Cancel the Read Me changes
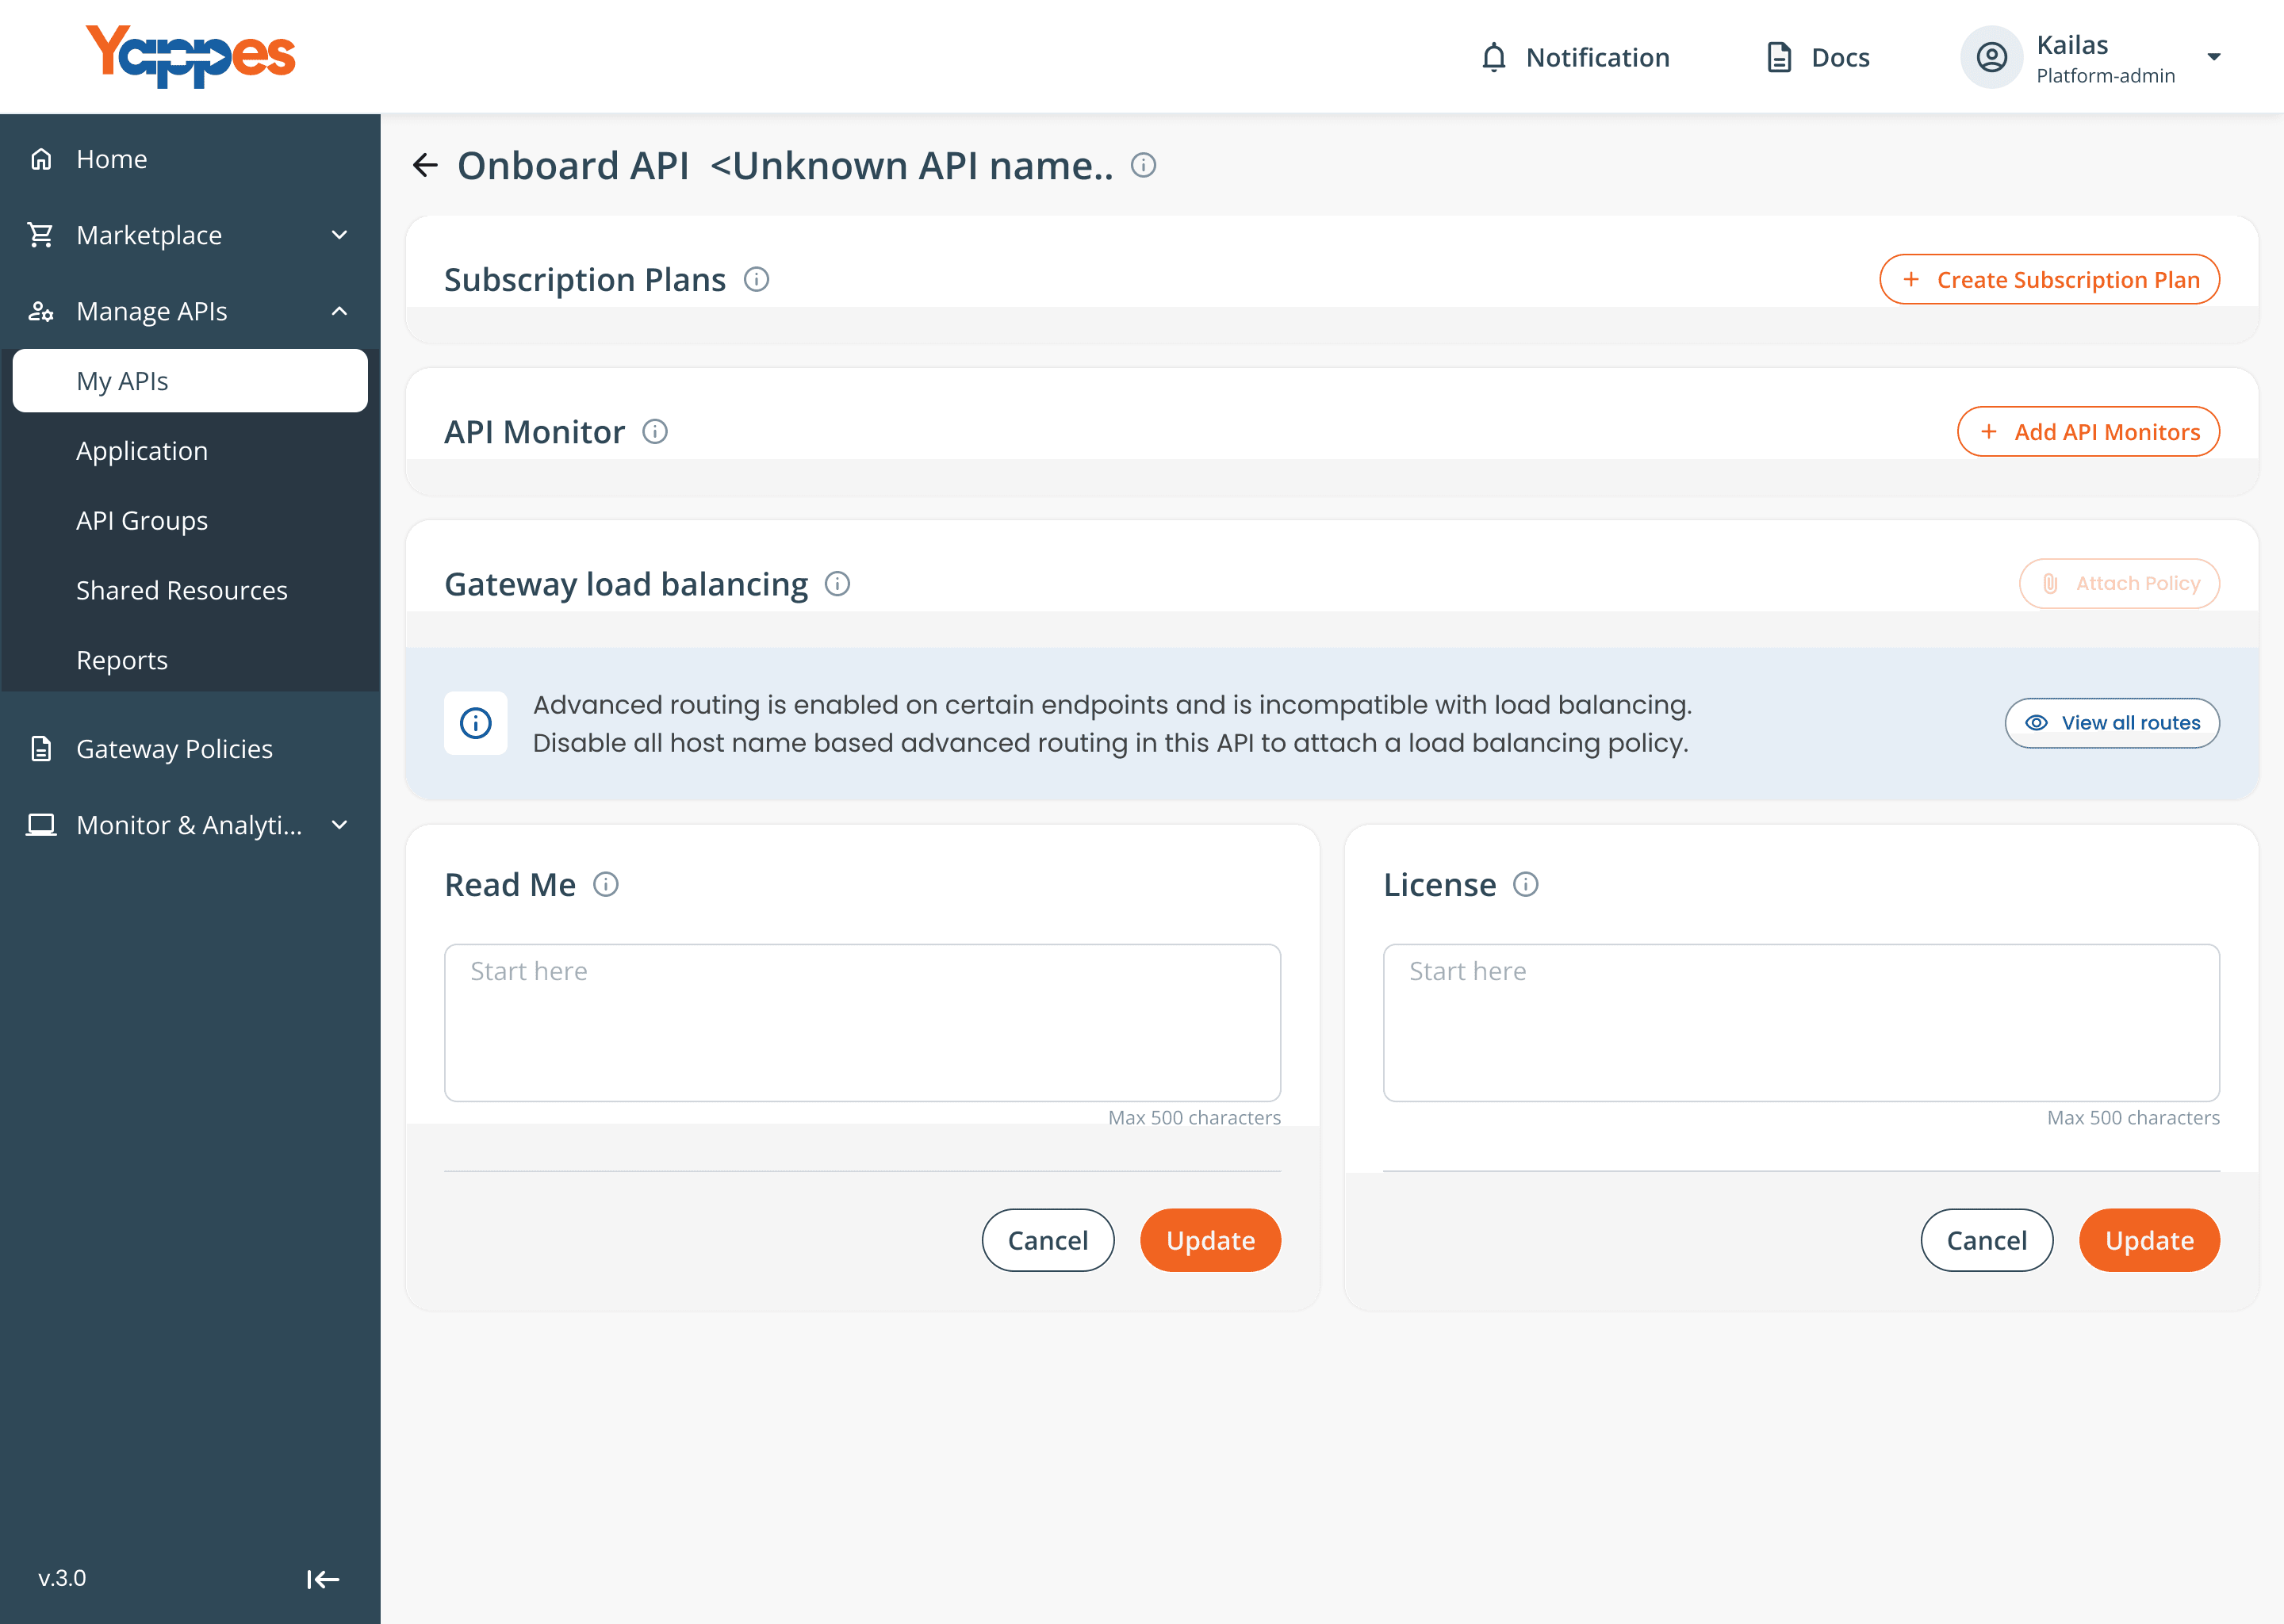This screenshot has width=2284, height=1624. pyautogui.click(x=1048, y=1241)
